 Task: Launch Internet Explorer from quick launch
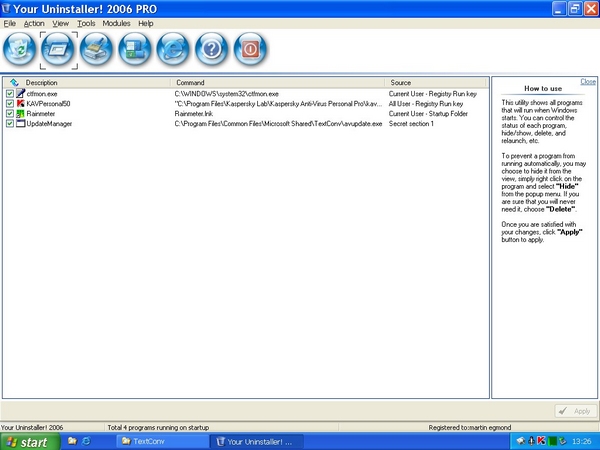click(86, 441)
